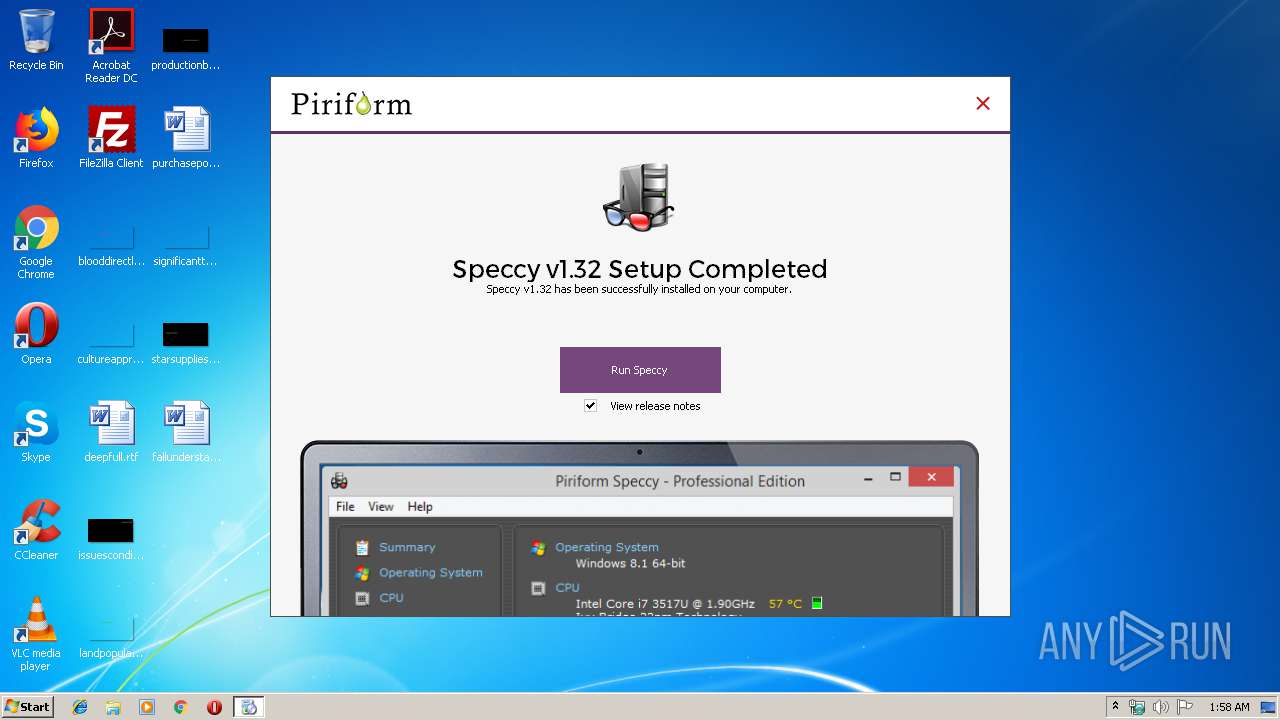Select the Google Chrome desktop shortcut

tap(36, 243)
